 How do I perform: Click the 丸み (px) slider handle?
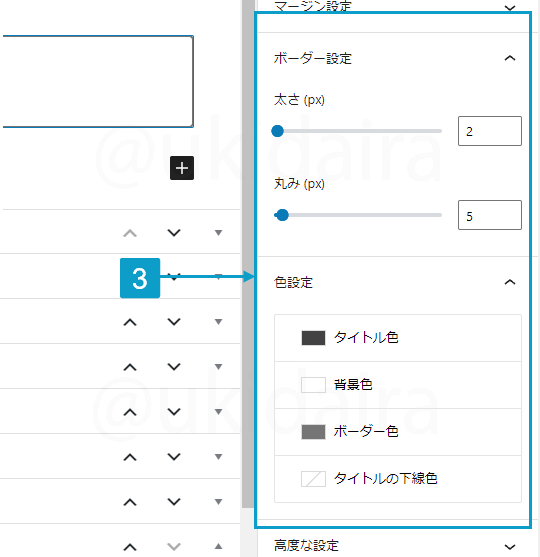click(x=282, y=215)
